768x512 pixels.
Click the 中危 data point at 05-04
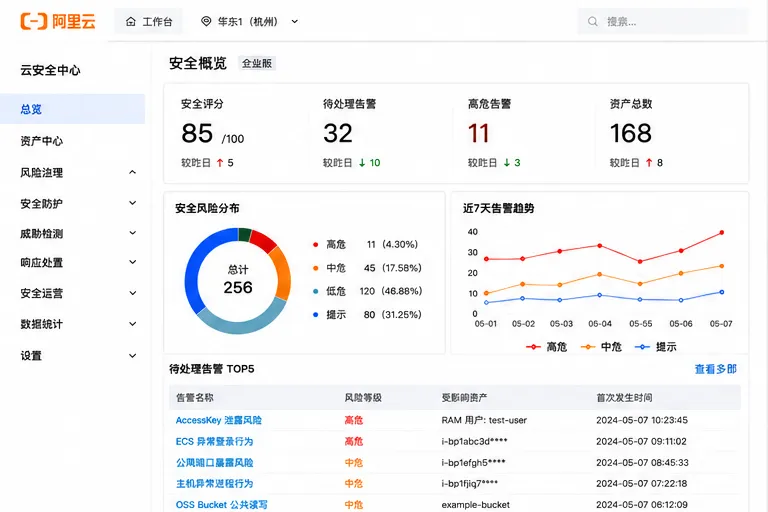600,274
